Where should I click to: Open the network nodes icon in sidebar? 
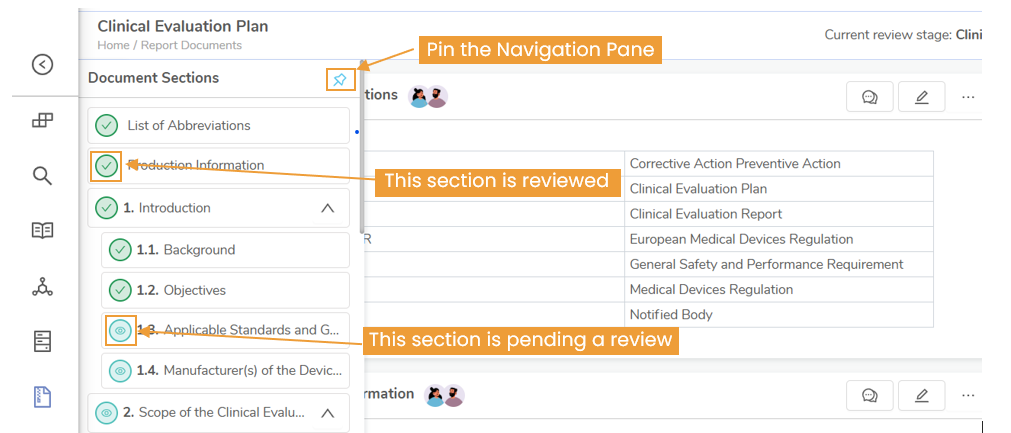43,286
